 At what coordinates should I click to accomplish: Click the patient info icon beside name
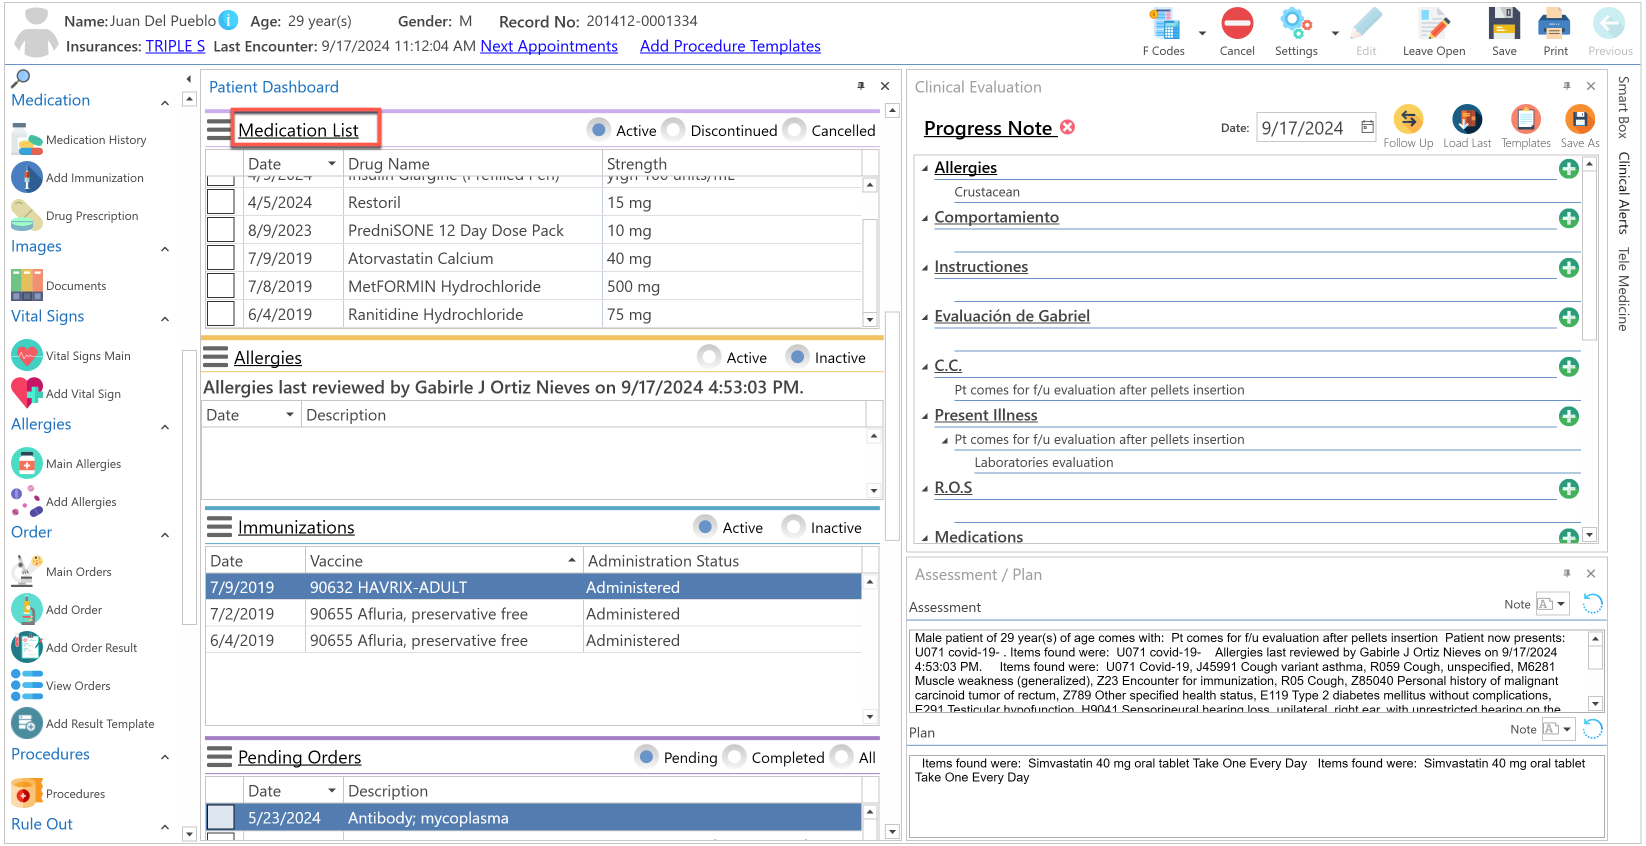pos(228,20)
